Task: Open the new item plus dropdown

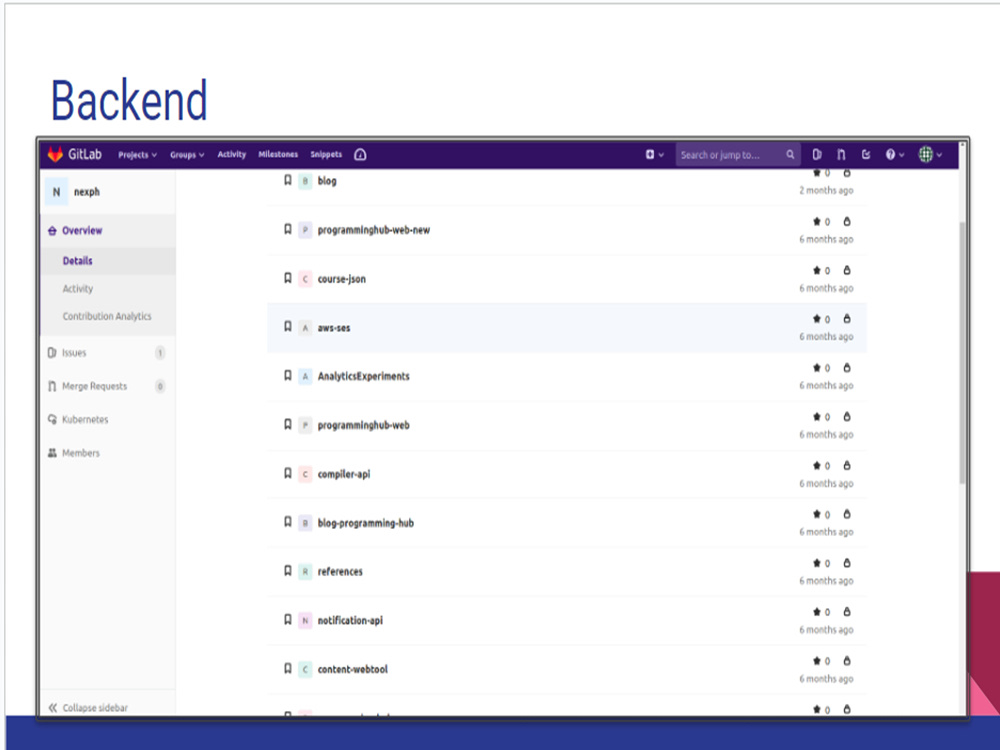Action: 654,154
